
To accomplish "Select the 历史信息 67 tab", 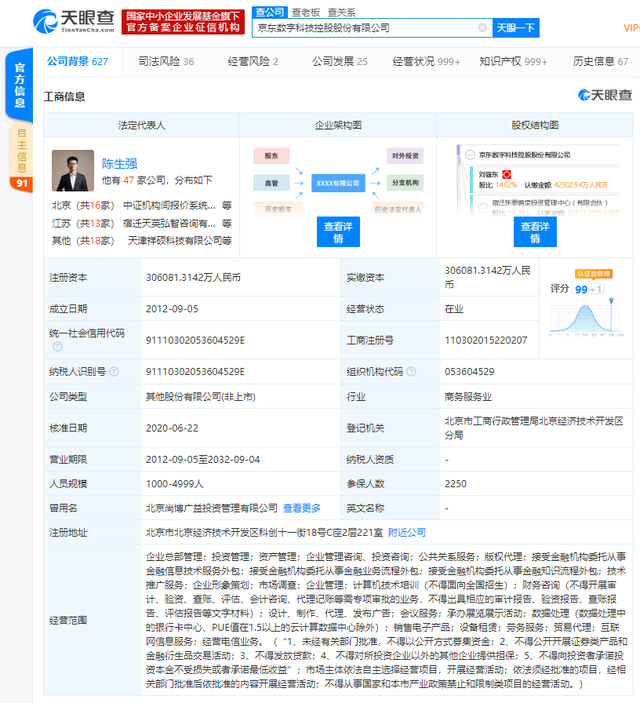I will [x=600, y=61].
